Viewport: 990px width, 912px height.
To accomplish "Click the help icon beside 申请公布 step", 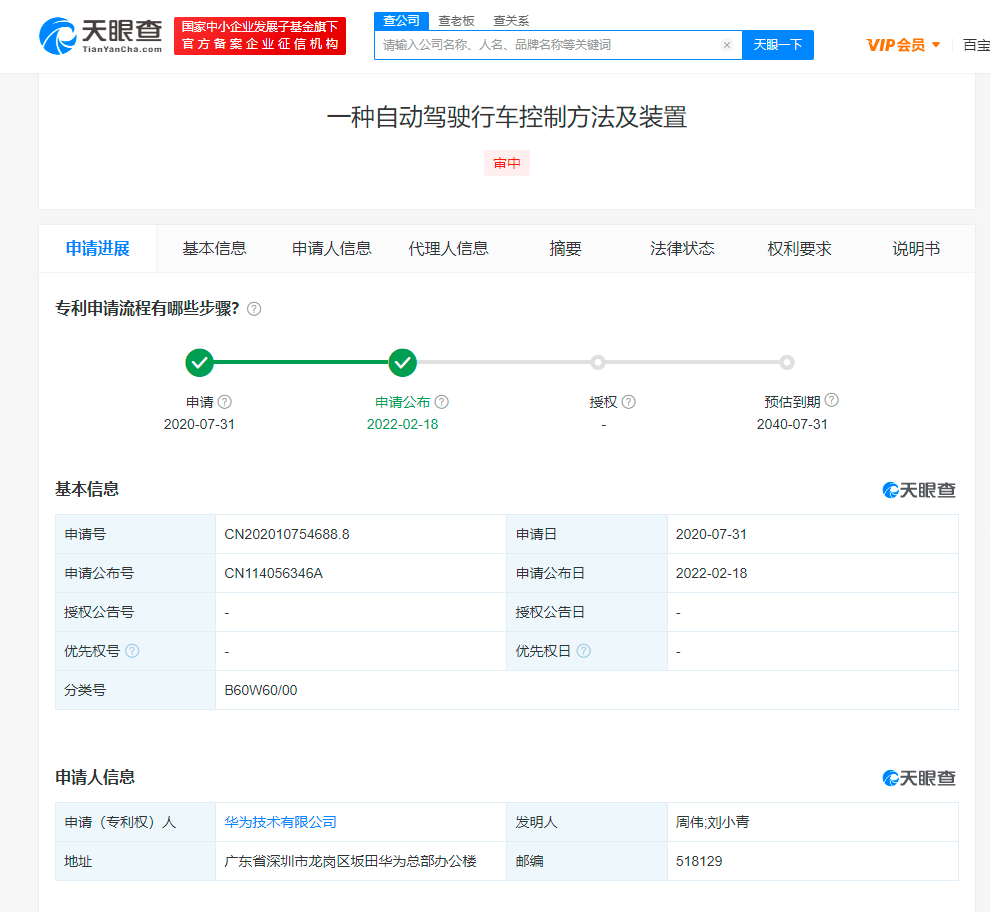I will 442,402.
